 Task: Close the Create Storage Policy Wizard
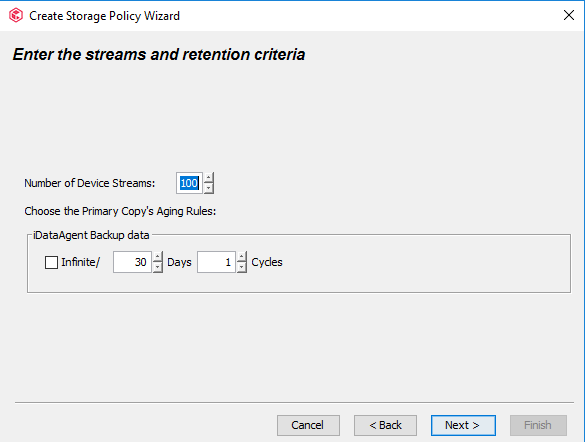(x=569, y=15)
